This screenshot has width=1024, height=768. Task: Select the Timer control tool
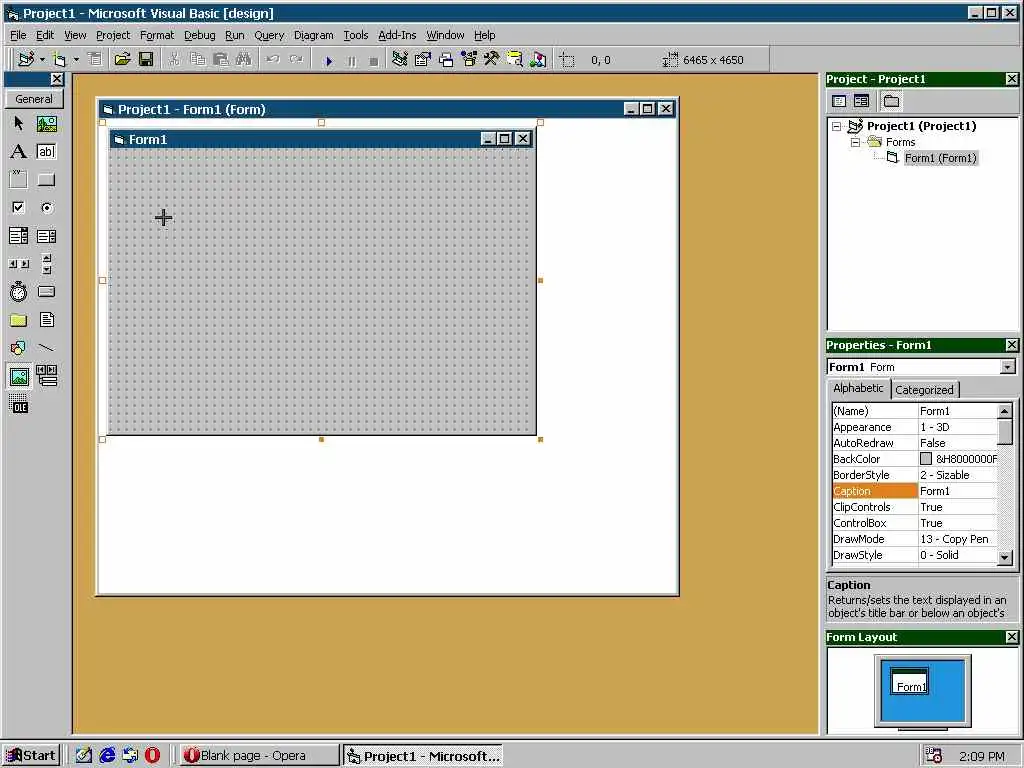click(18, 292)
